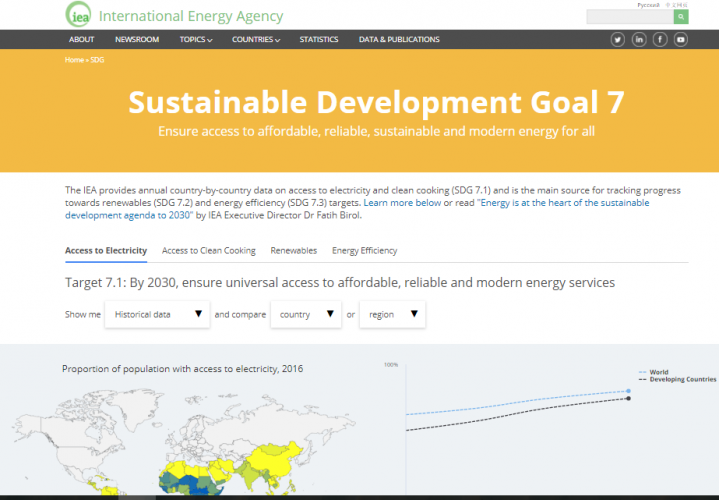Open the IEA LinkedIn page
Screen dimensions: 719x500
pyautogui.click(x=639, y=40)
